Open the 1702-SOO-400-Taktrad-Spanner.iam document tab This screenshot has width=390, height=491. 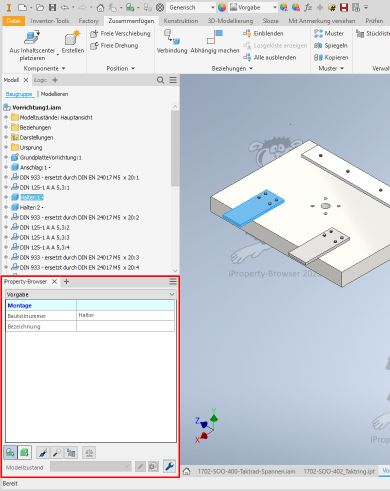click(x=246, y=471)
